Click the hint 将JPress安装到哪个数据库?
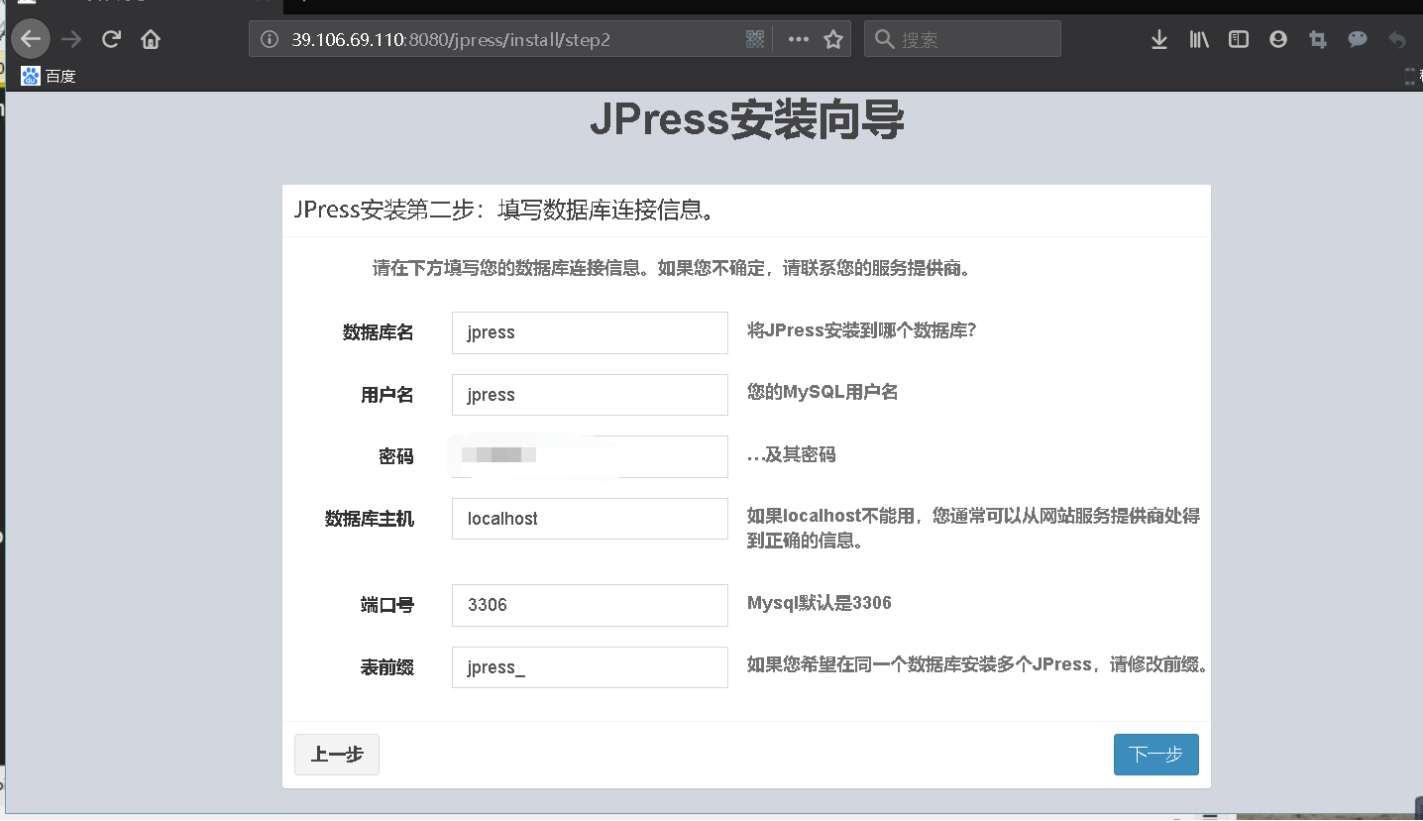 [x=862, y=330]
